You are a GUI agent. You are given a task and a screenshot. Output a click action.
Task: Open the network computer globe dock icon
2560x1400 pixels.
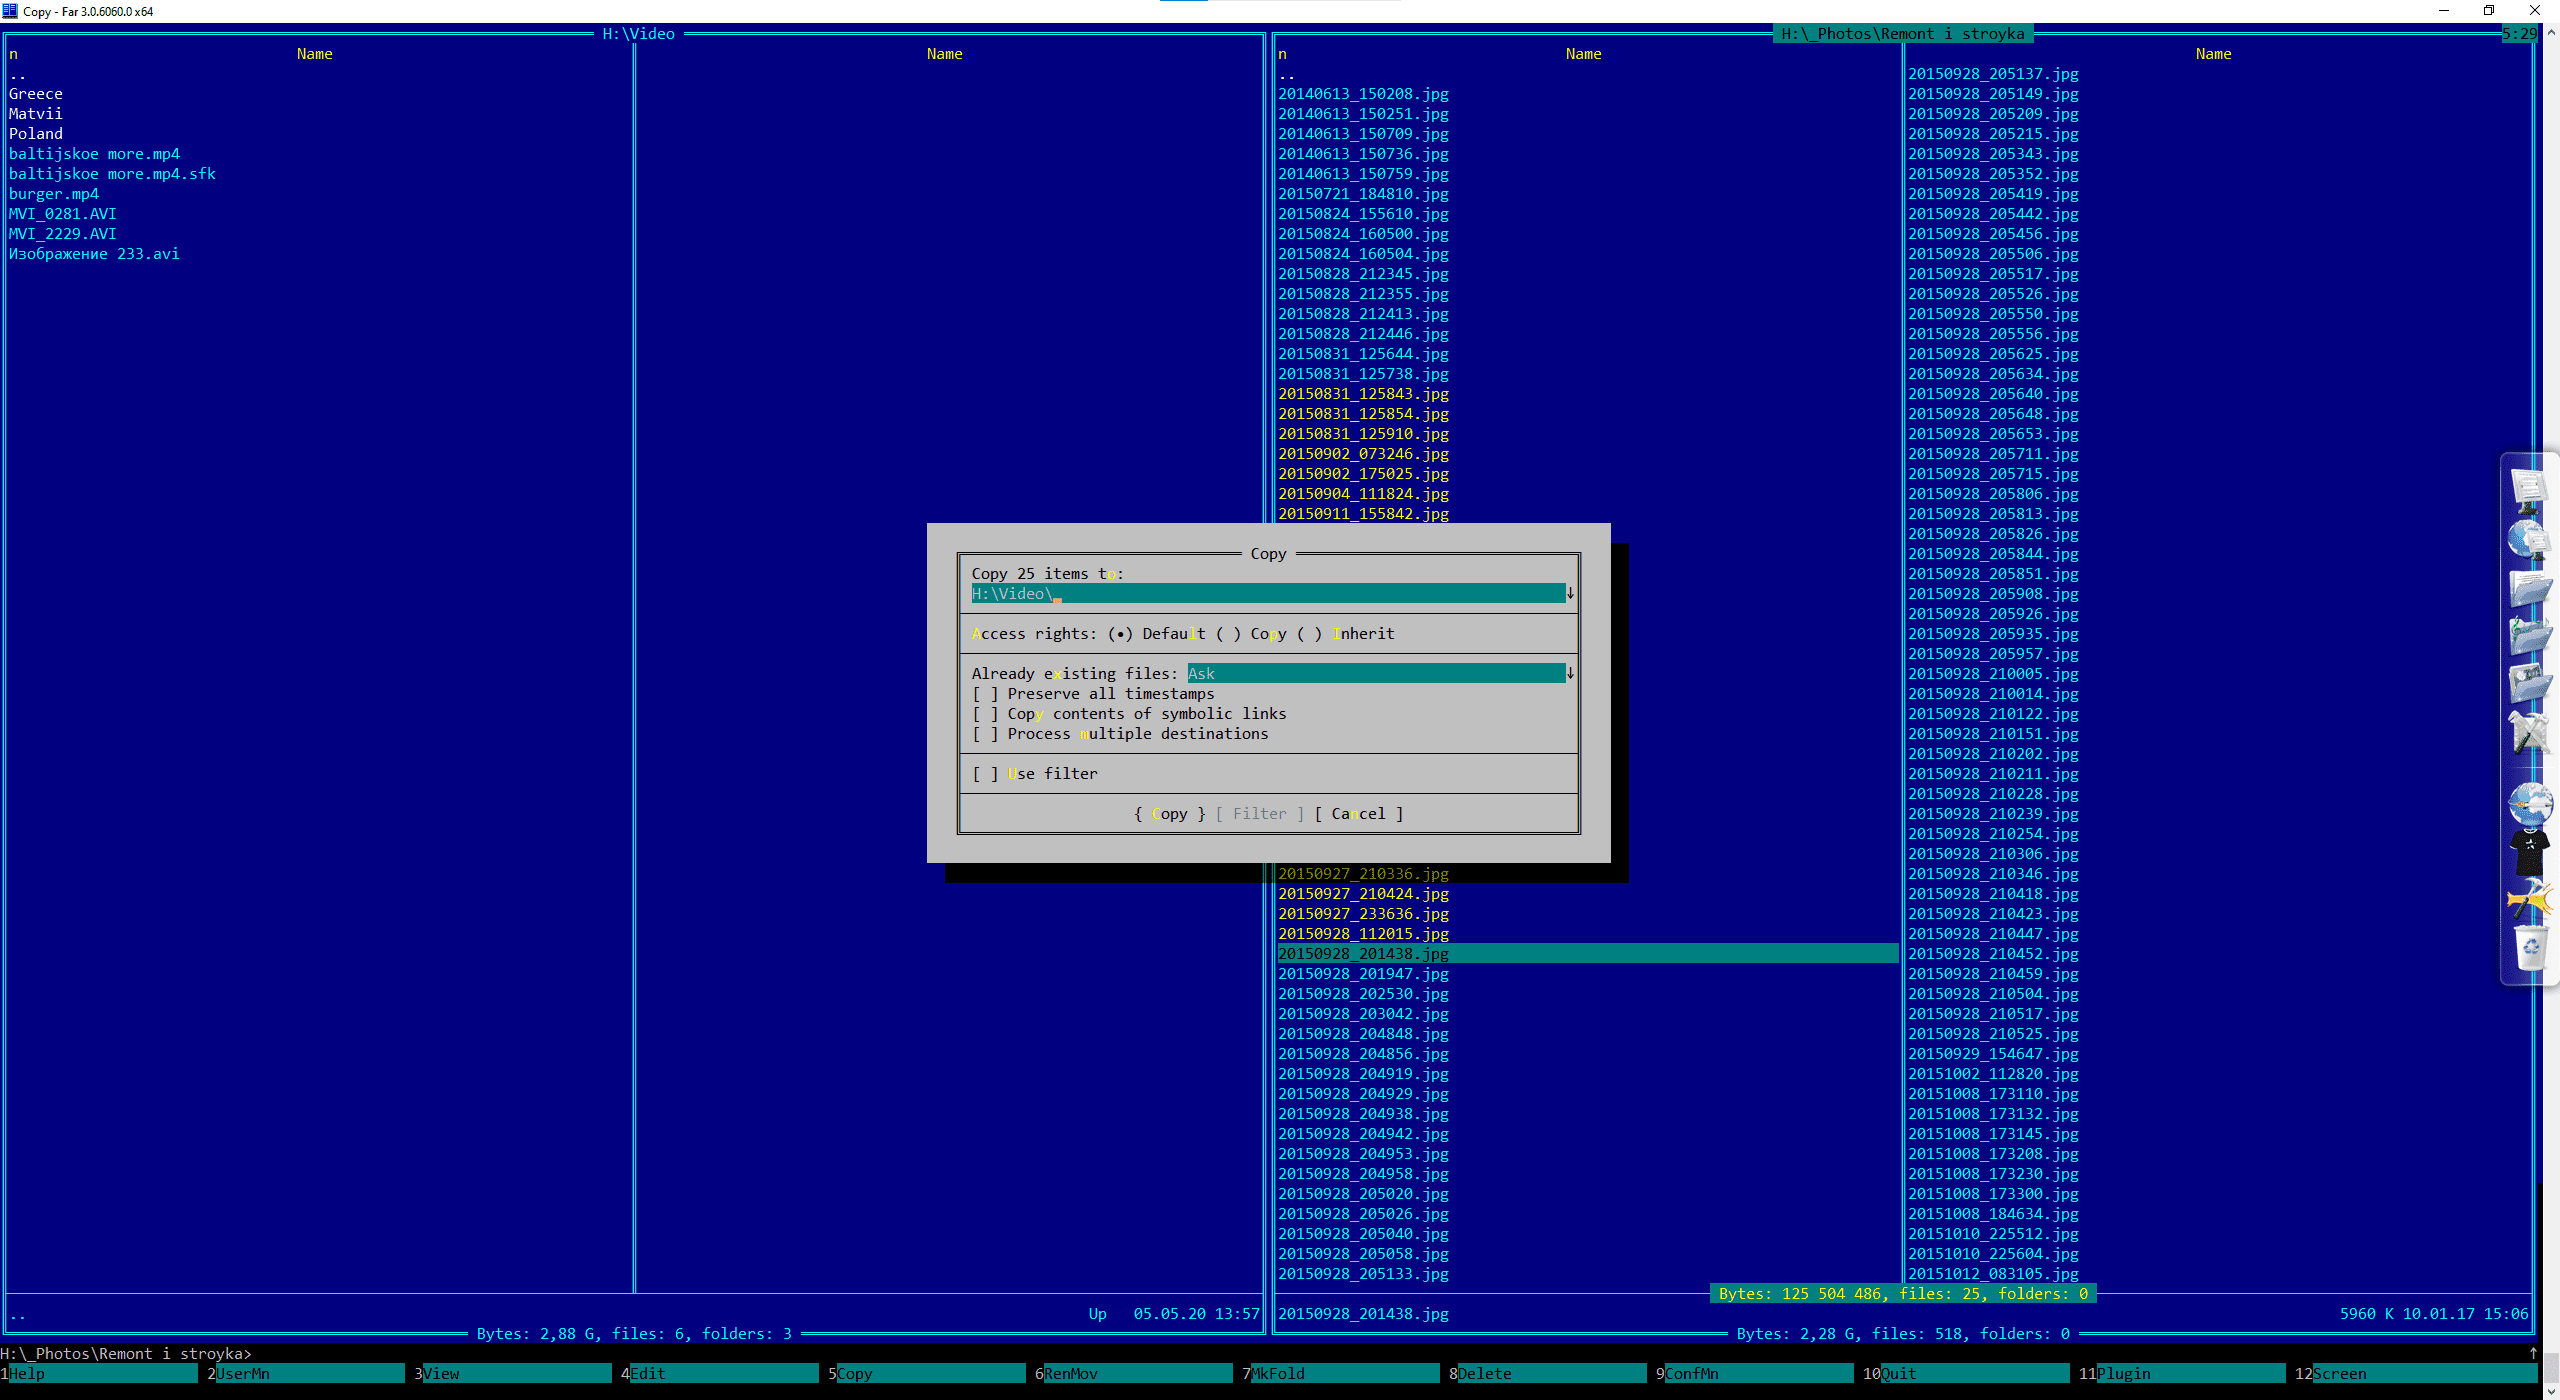[2529, 539]
